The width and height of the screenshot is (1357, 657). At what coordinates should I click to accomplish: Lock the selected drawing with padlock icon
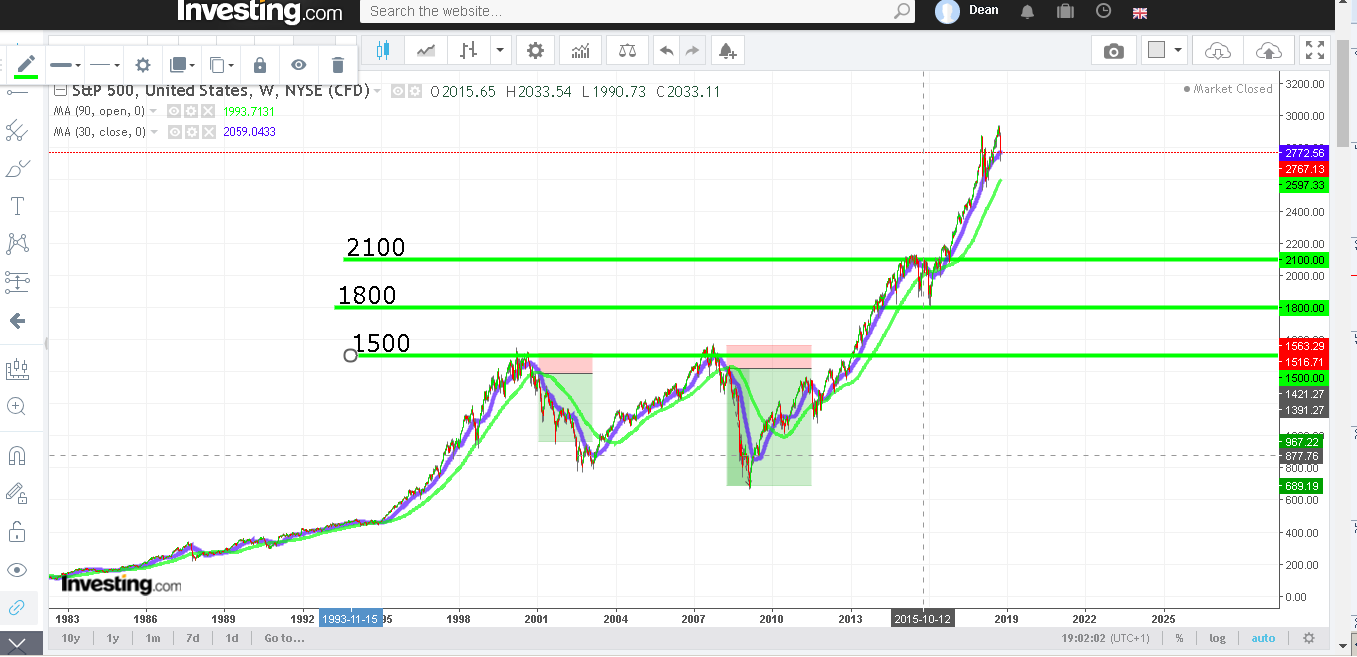260,65
